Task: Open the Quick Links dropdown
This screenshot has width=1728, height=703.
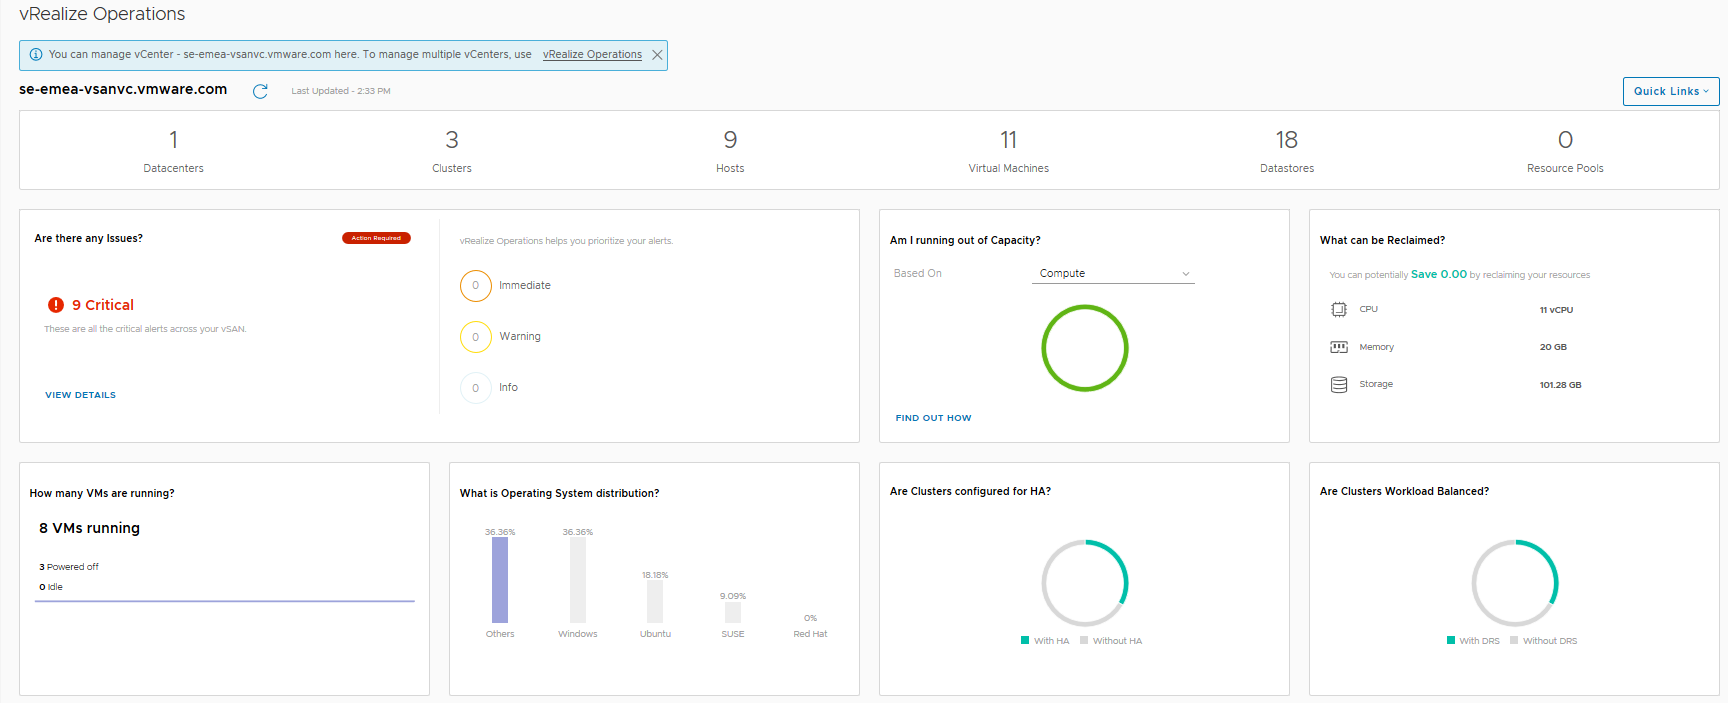Action: [1671, 91]
